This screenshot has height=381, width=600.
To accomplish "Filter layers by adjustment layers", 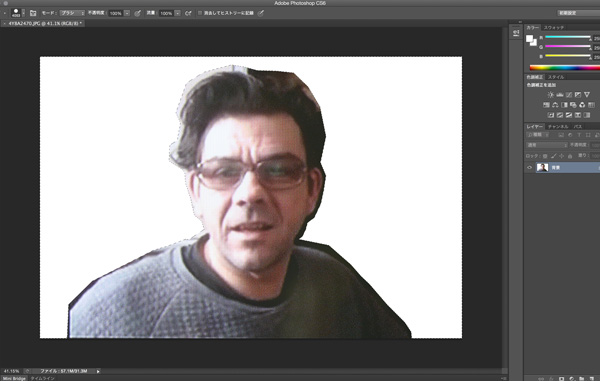I will pos(570,135).
